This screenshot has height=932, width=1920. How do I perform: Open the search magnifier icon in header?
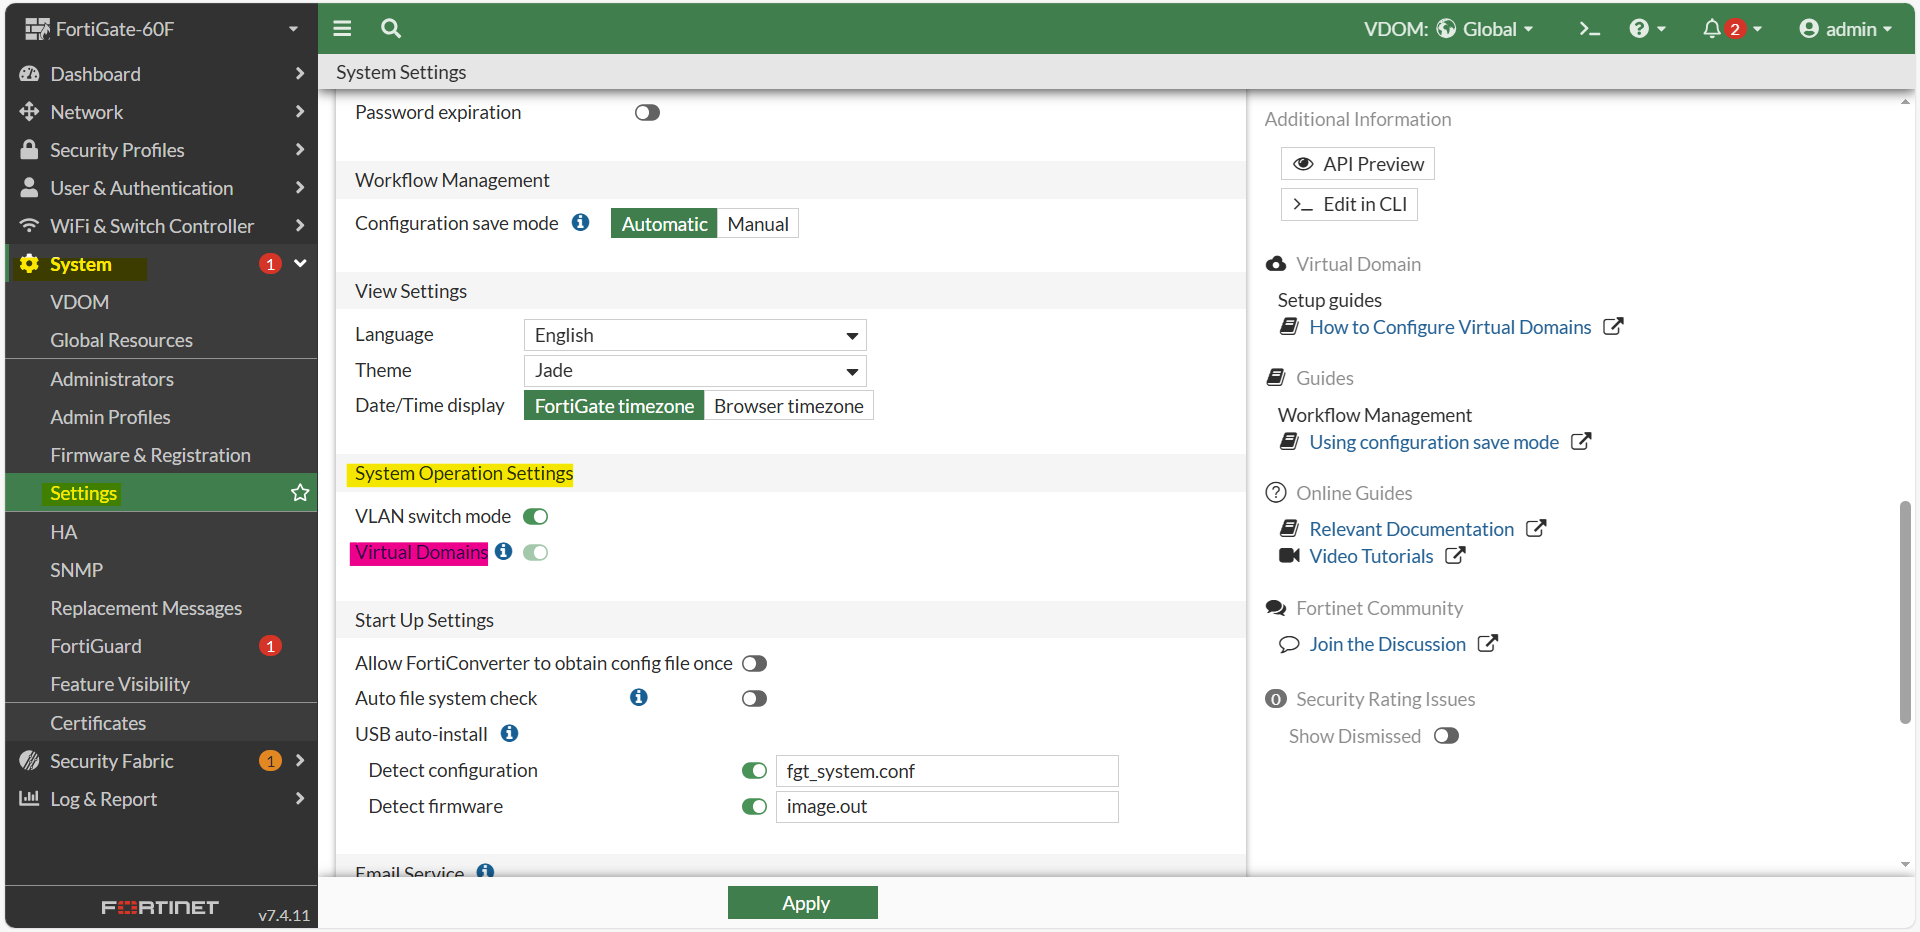pos(391,28)
